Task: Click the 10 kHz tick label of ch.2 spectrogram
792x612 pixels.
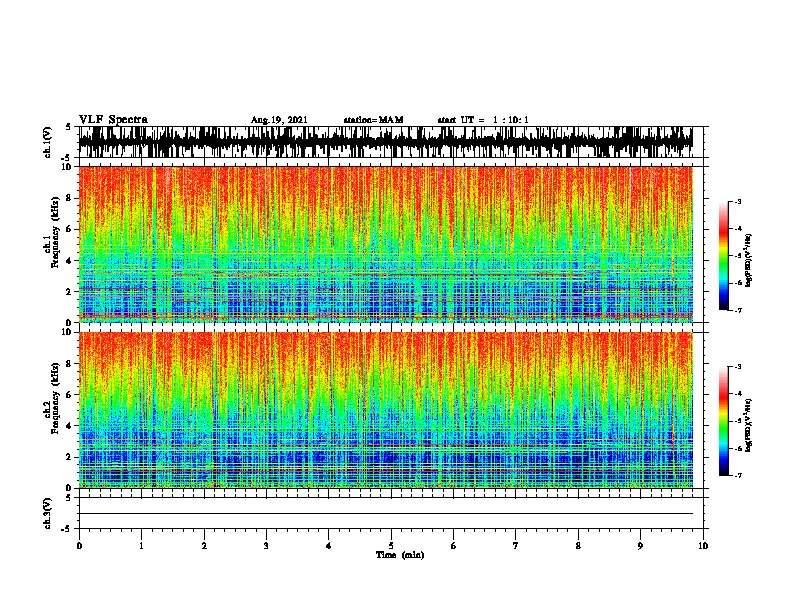Action: tap(67, 332)
